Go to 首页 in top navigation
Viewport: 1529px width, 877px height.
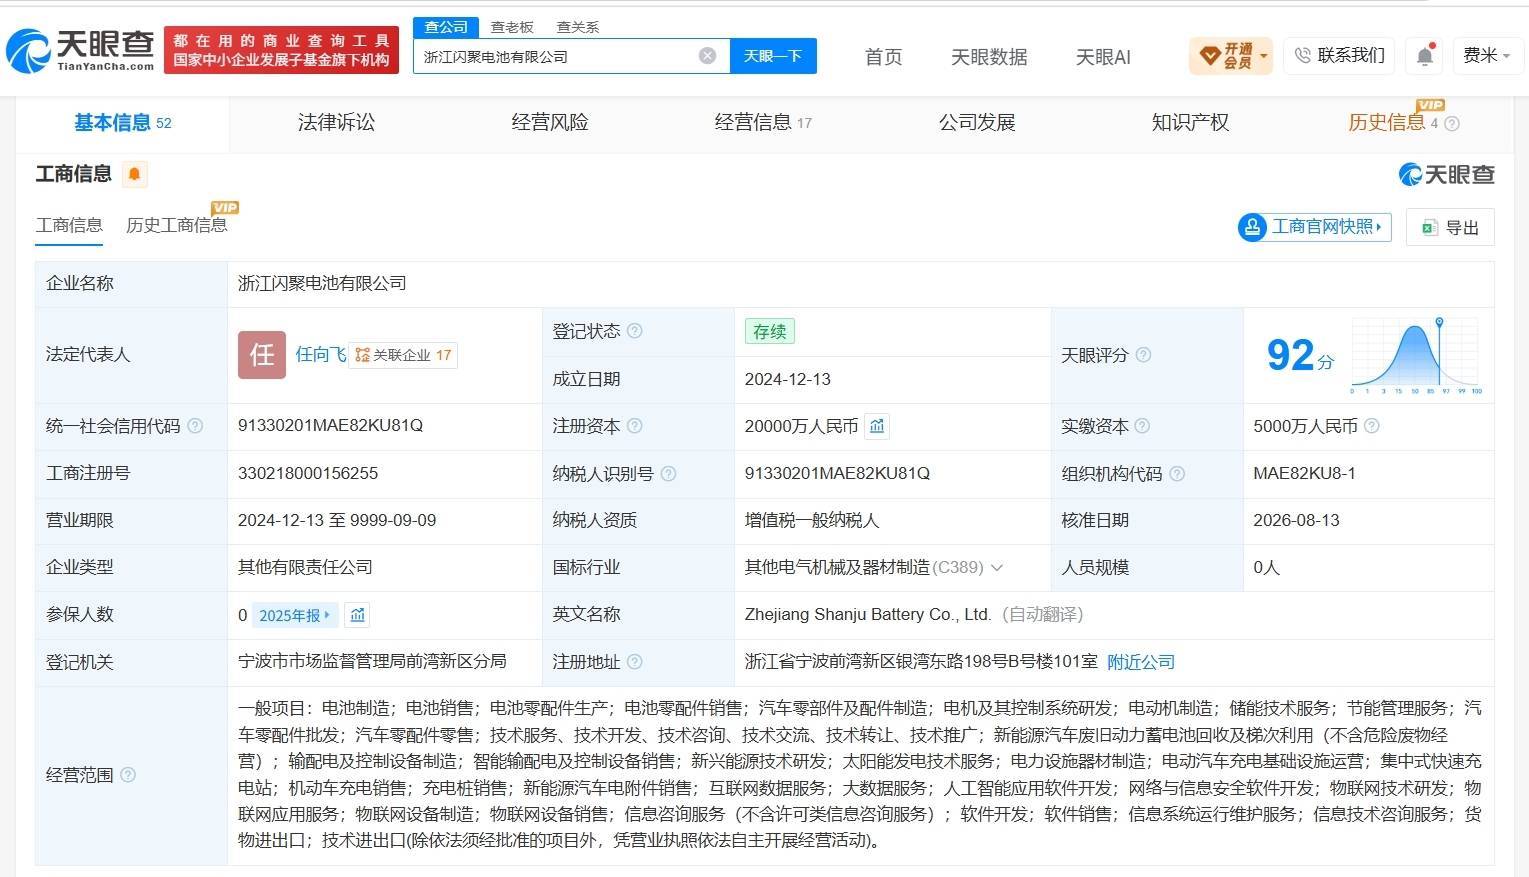coord(883,57)
